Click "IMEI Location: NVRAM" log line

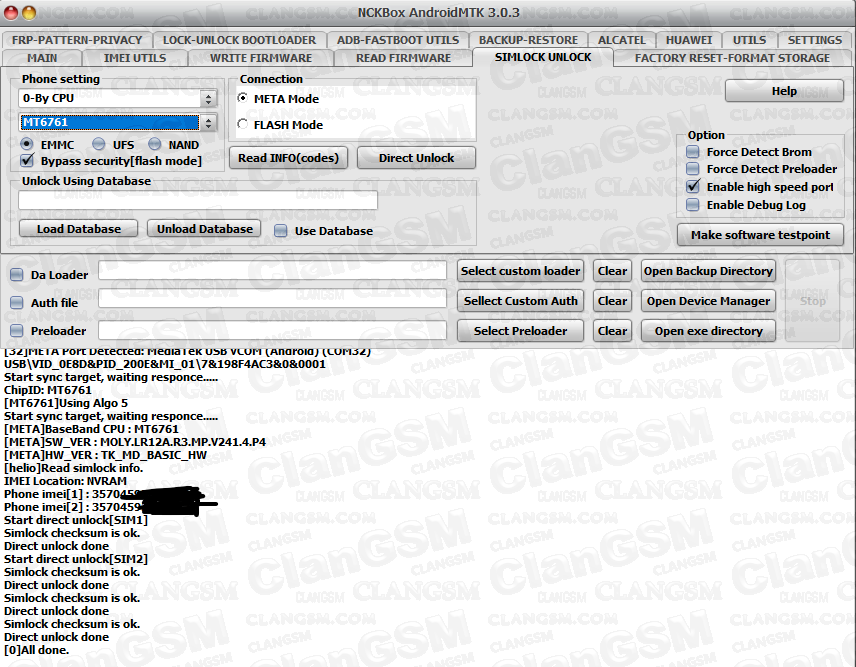(66, 481)
